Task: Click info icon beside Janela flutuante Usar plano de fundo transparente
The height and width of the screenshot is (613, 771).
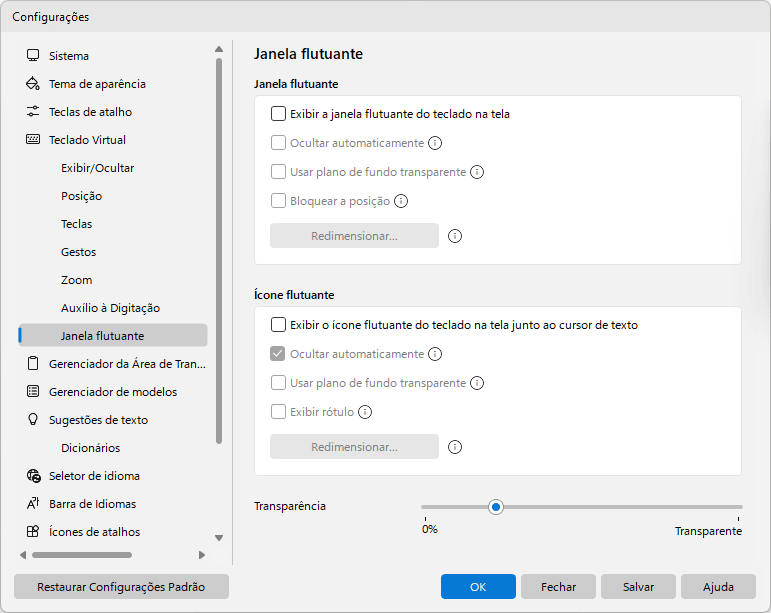Action: 477,172
